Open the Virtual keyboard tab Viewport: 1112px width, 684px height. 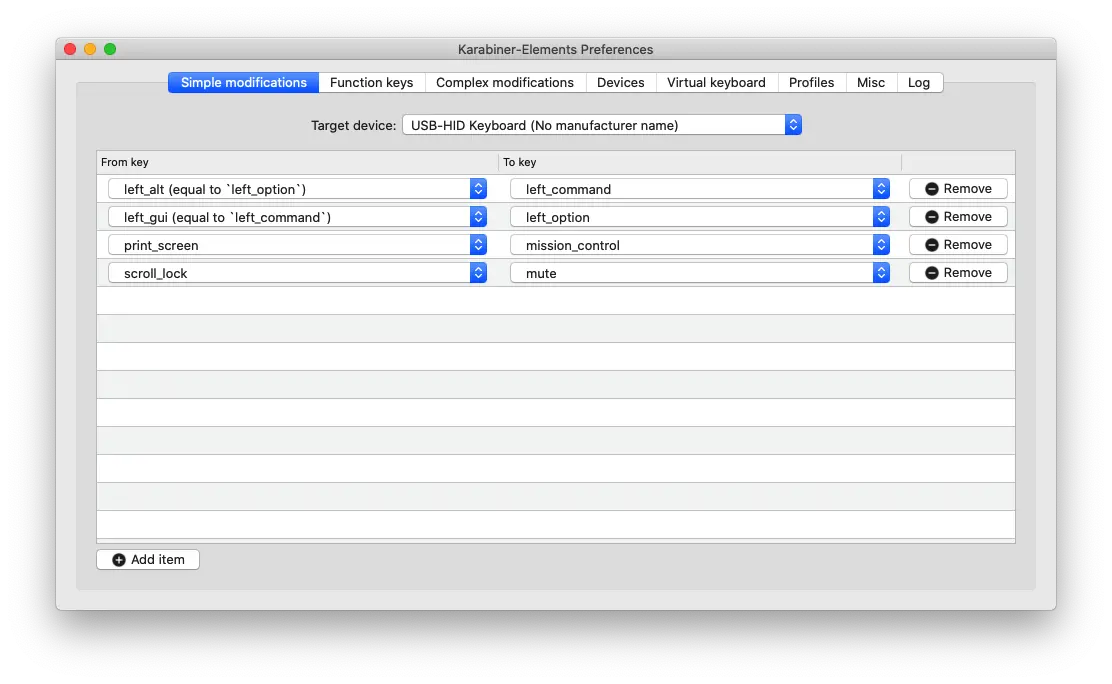(716, 82)
